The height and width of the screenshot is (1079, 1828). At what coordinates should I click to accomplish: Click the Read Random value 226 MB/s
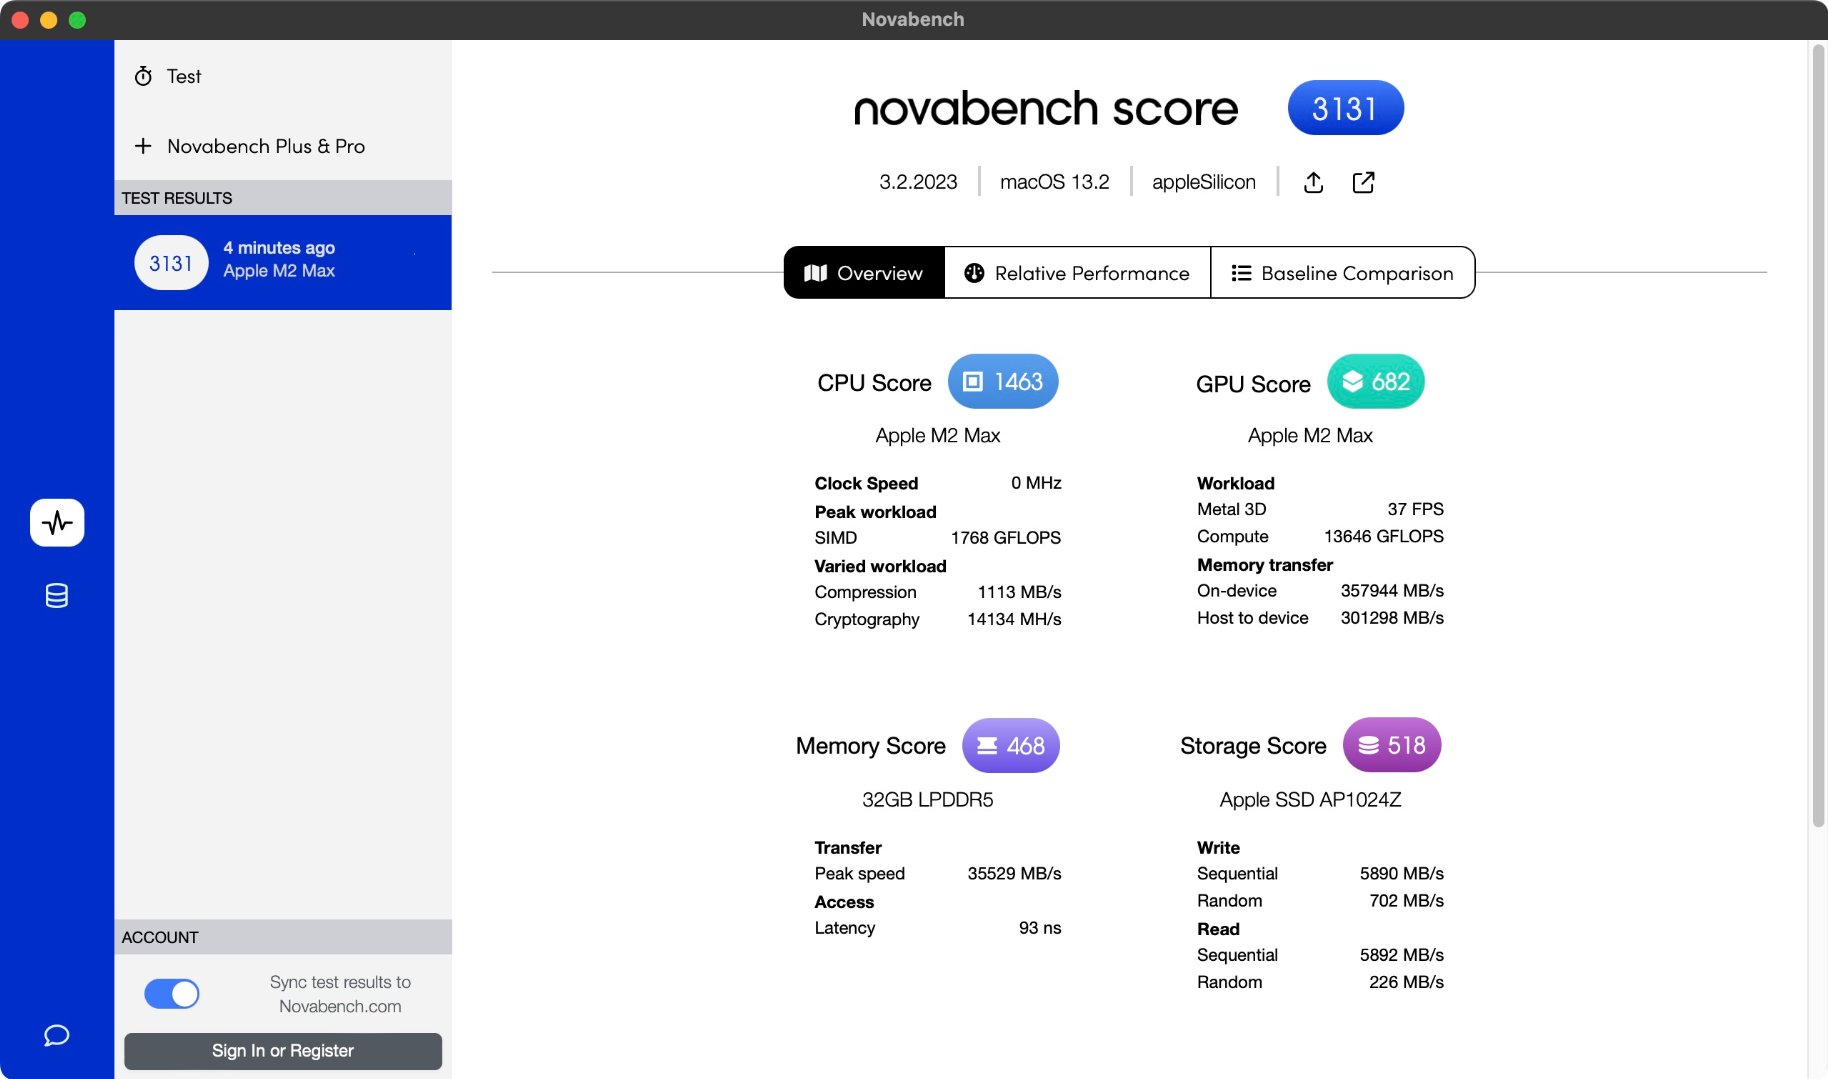click(x=1406, y=982)
